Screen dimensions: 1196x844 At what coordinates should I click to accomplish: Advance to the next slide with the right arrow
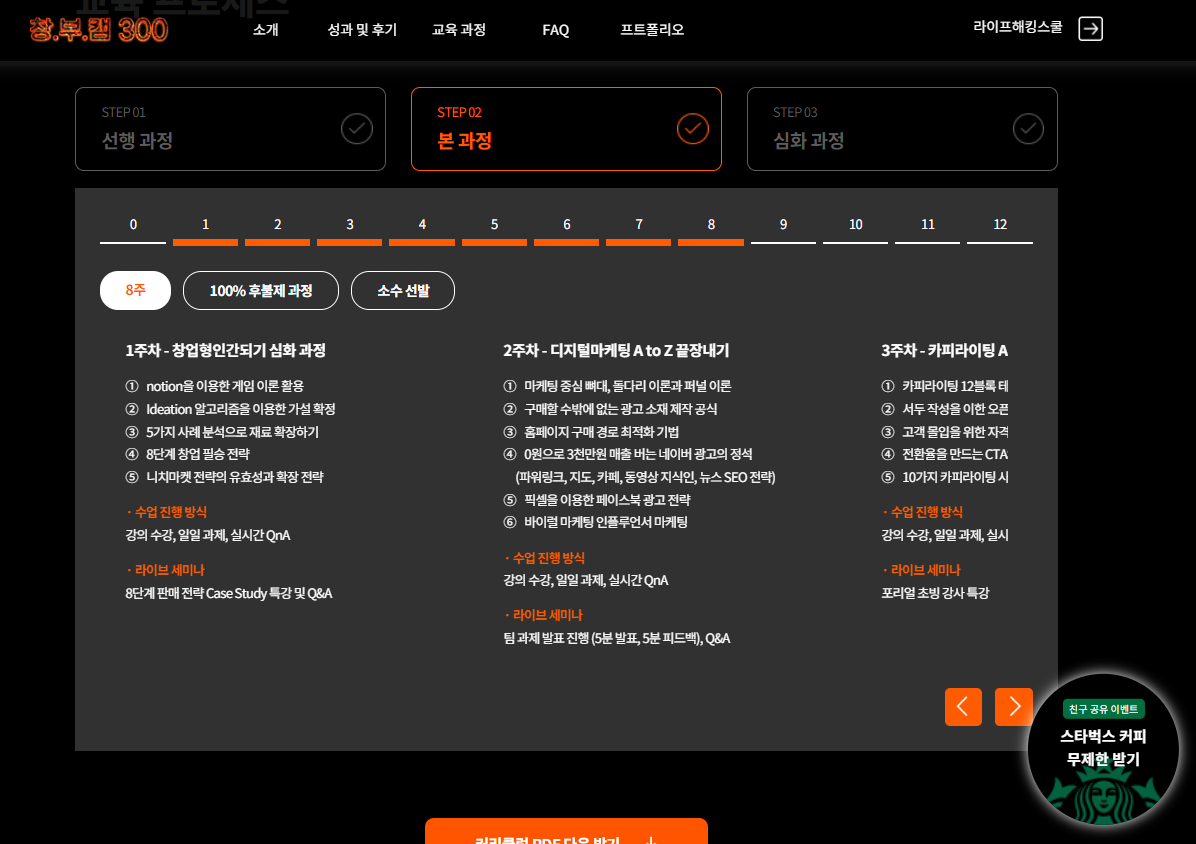(1014, 707)
